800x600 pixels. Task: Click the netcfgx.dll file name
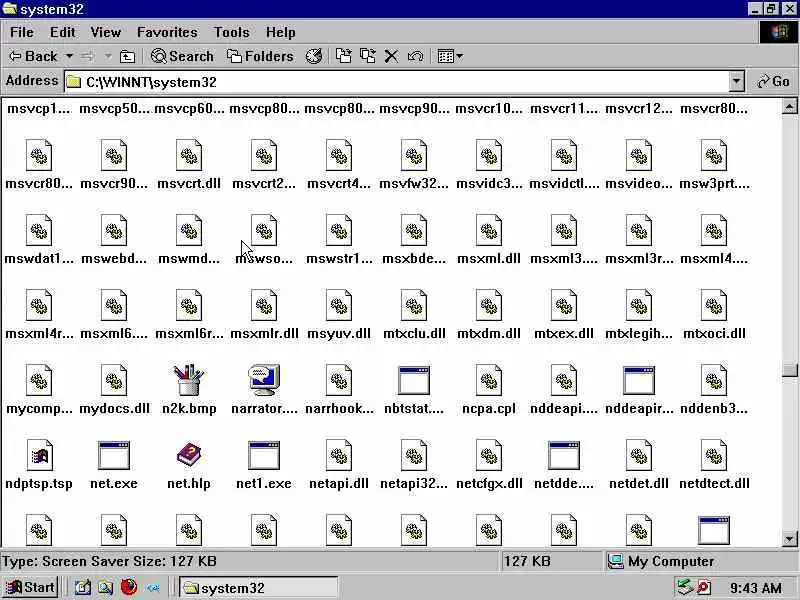click(x=489, y=484)
